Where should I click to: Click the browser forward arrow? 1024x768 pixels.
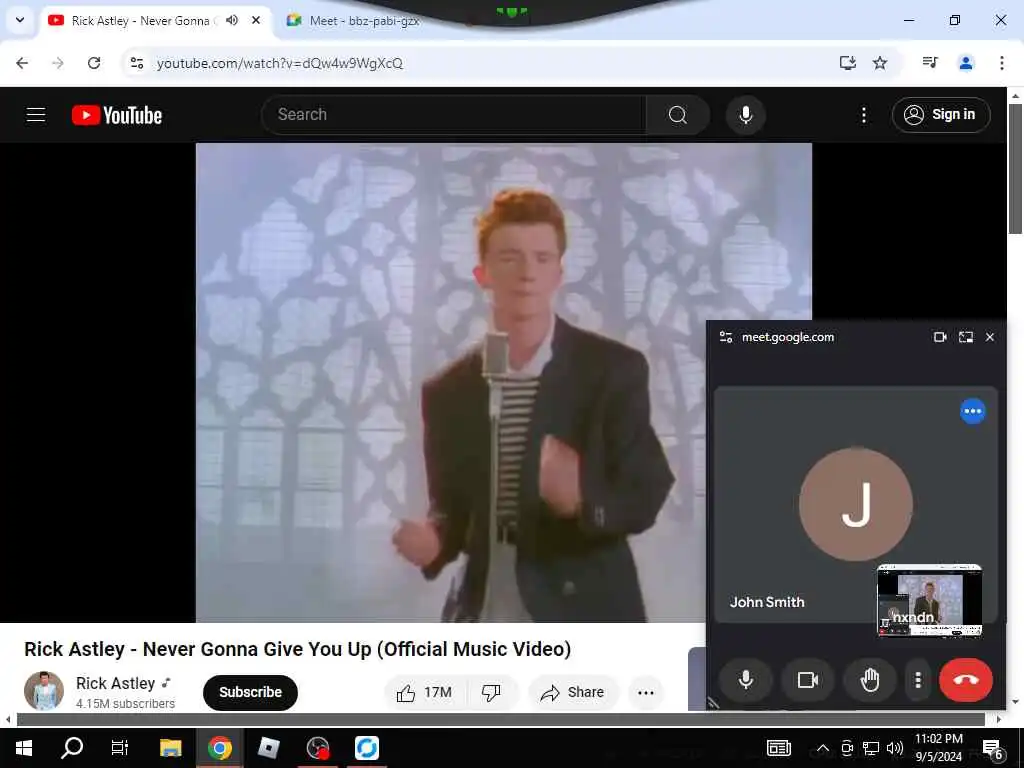pos(57,63)
